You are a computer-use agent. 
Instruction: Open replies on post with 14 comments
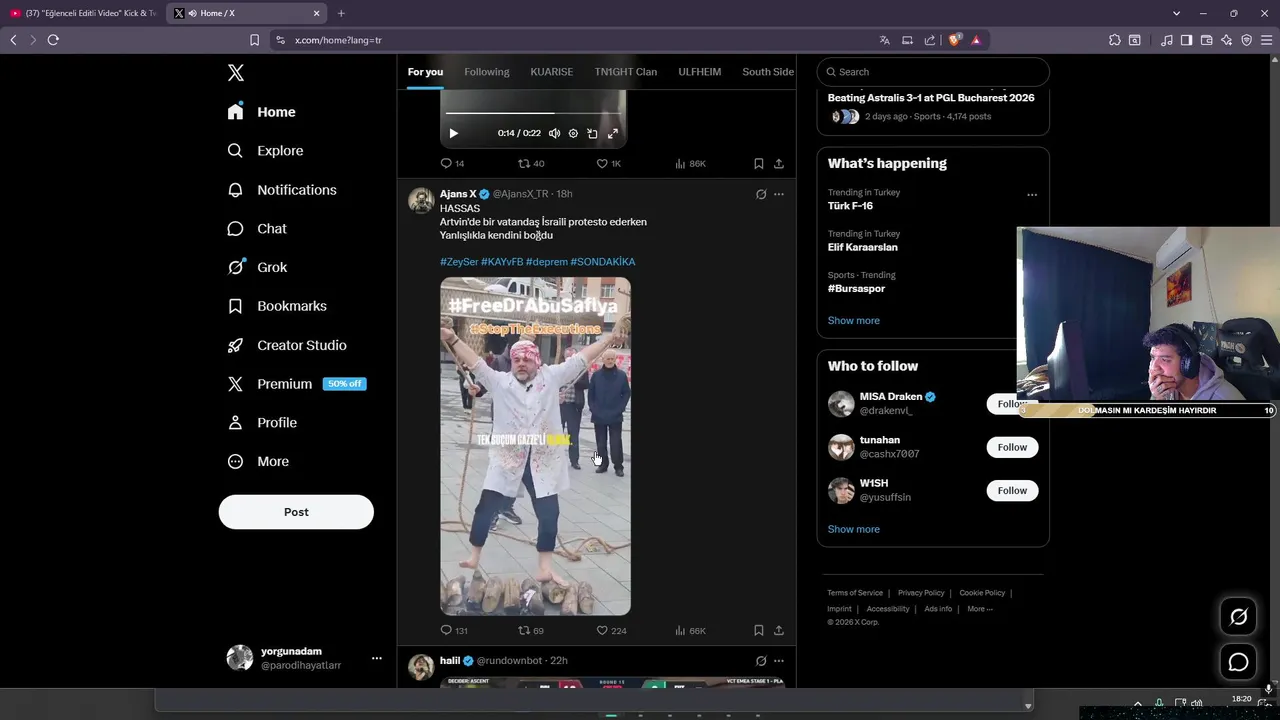452,163
